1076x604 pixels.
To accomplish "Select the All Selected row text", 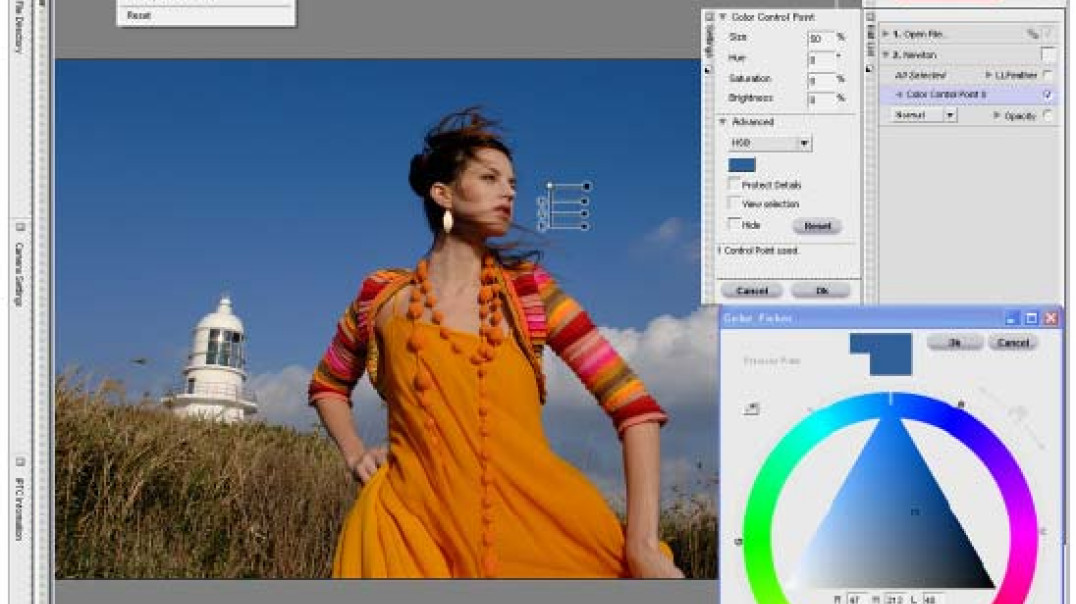I will tap(920, 75).
